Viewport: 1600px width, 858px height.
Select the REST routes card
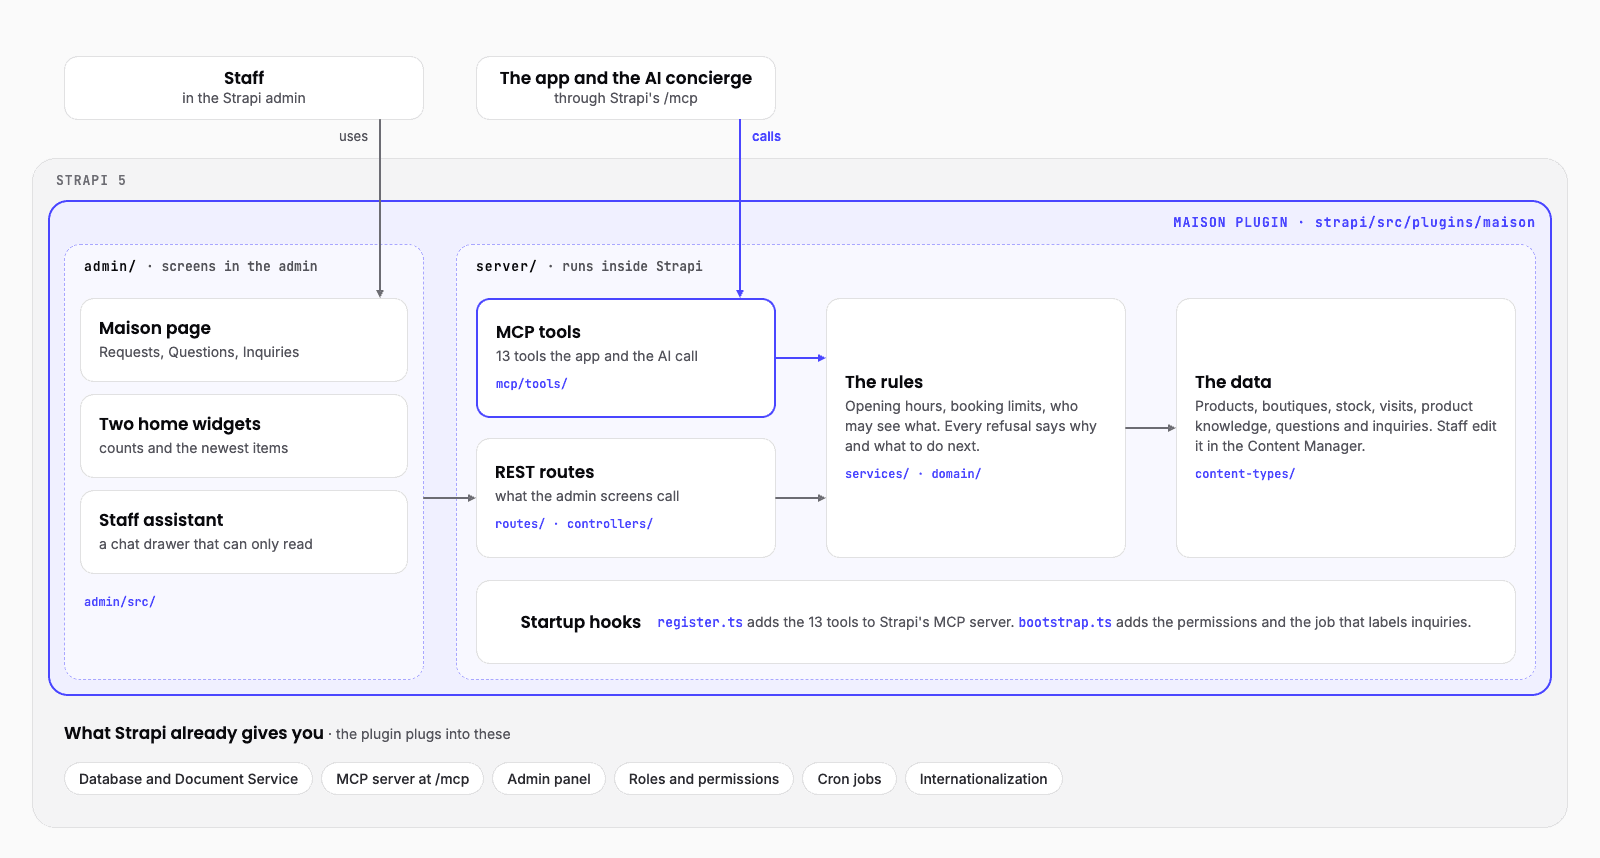[x=626, y=498]
